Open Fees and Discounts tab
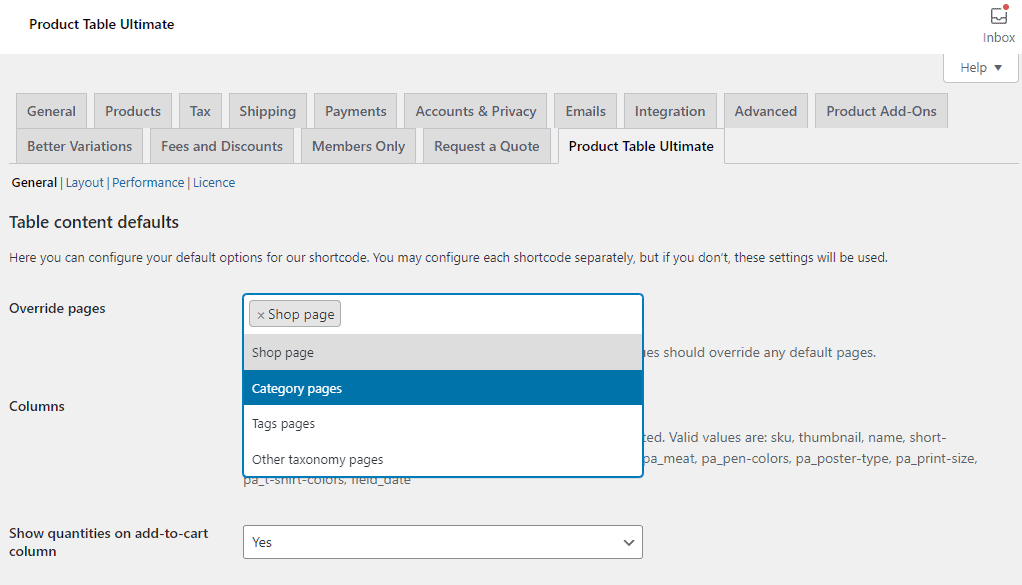The image size is (1022, 585). tap(222, 146)
